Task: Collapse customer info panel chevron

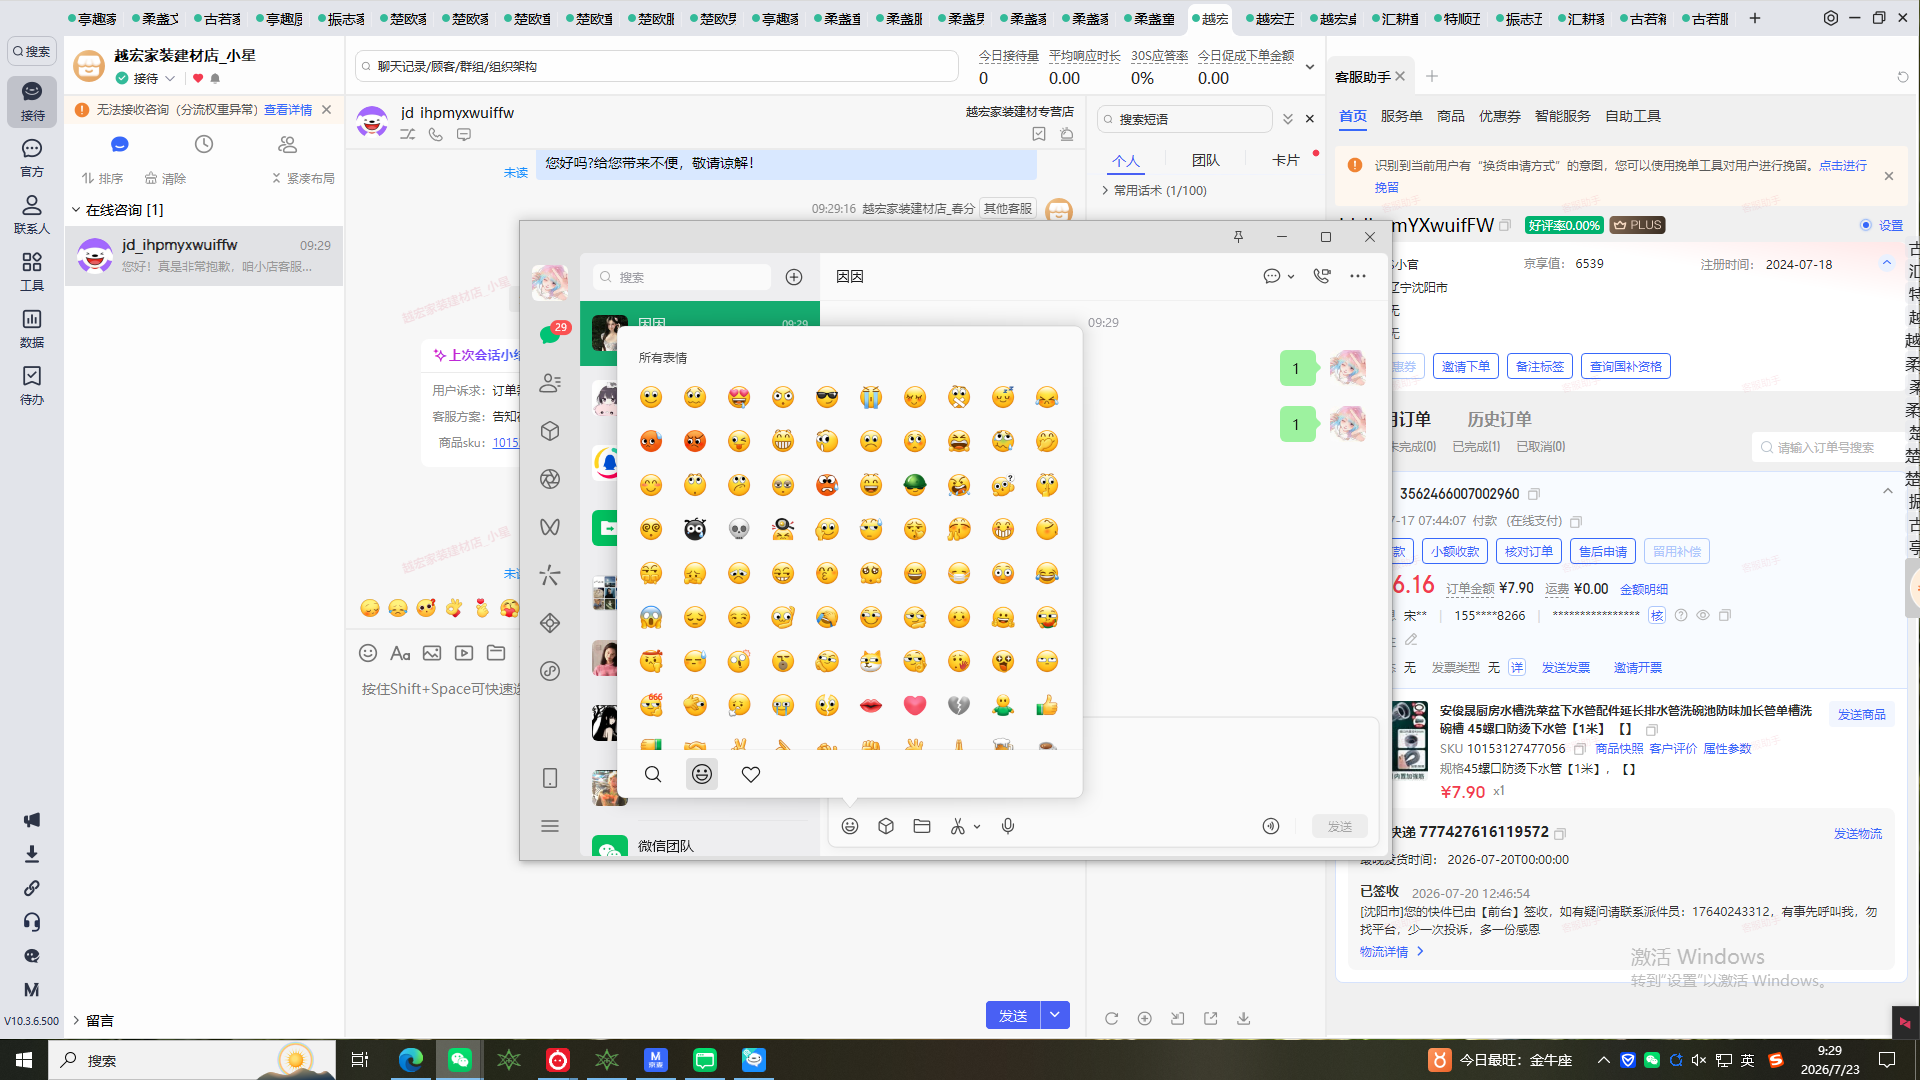Action: 1887,263
